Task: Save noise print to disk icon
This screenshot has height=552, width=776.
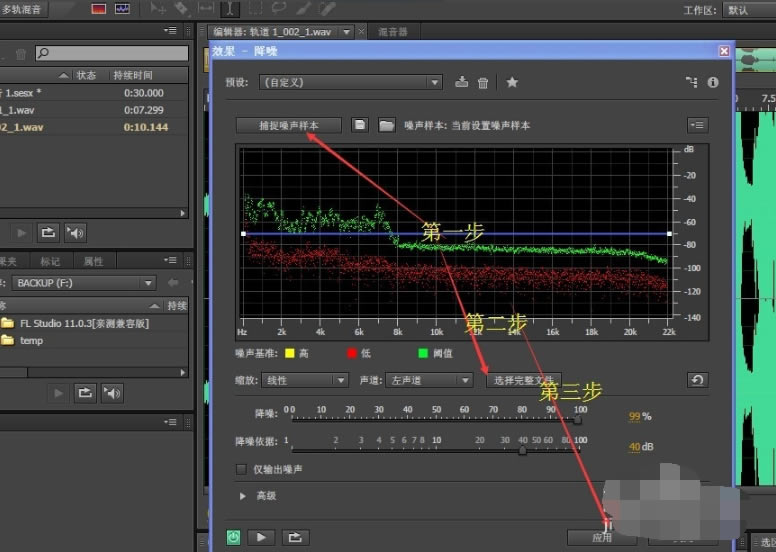Action: pos(360,125)
